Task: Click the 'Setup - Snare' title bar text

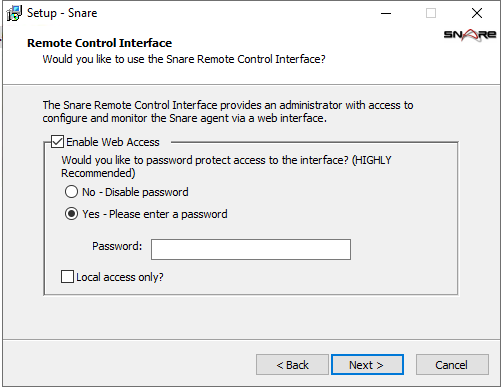Action: point(62,13)
